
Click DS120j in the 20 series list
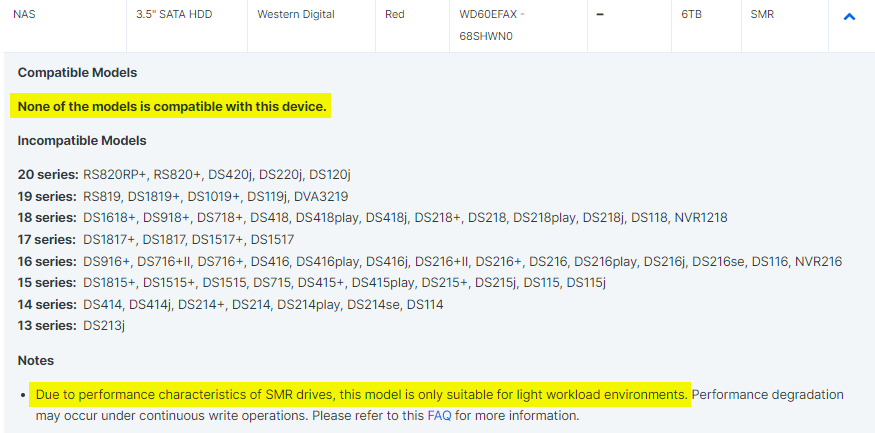(330, 175)
